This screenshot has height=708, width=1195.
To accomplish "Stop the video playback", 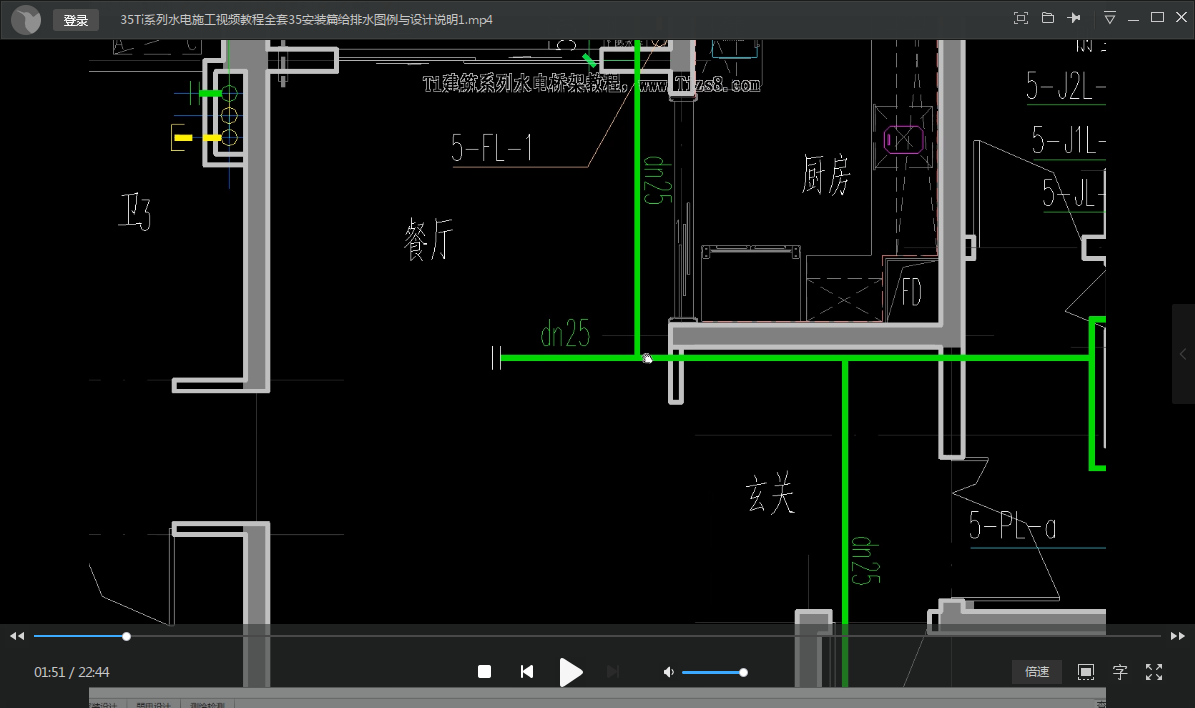I will point(484,671).
